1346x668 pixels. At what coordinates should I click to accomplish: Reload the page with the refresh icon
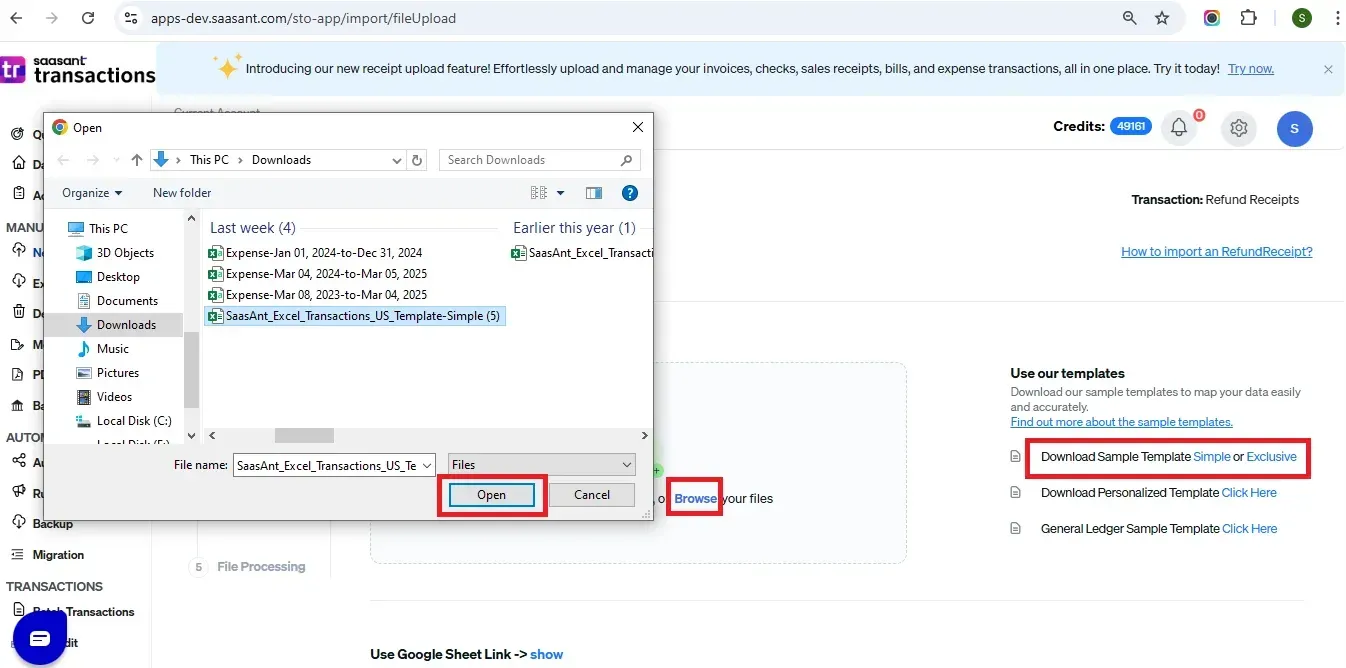[88, 18]
